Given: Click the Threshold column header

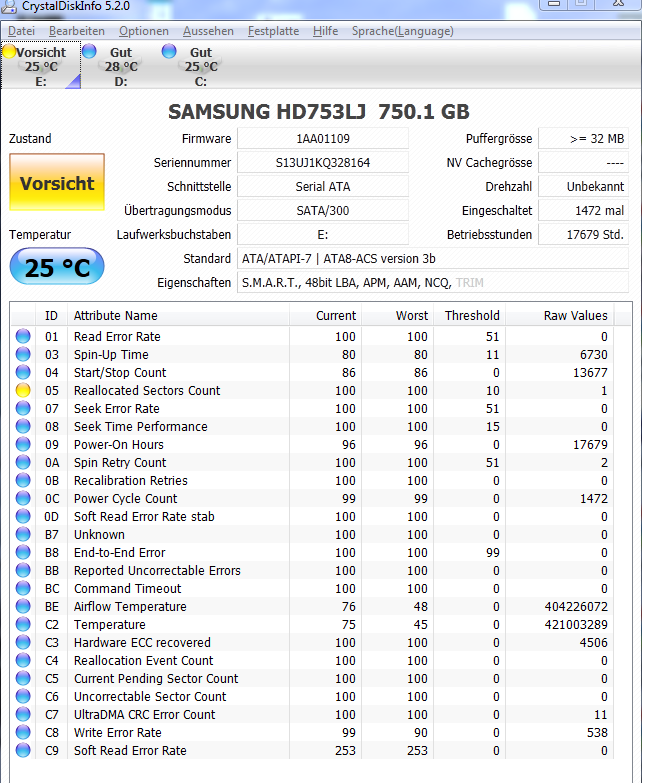Looking at the screenshot, I should tap(469, 315).
